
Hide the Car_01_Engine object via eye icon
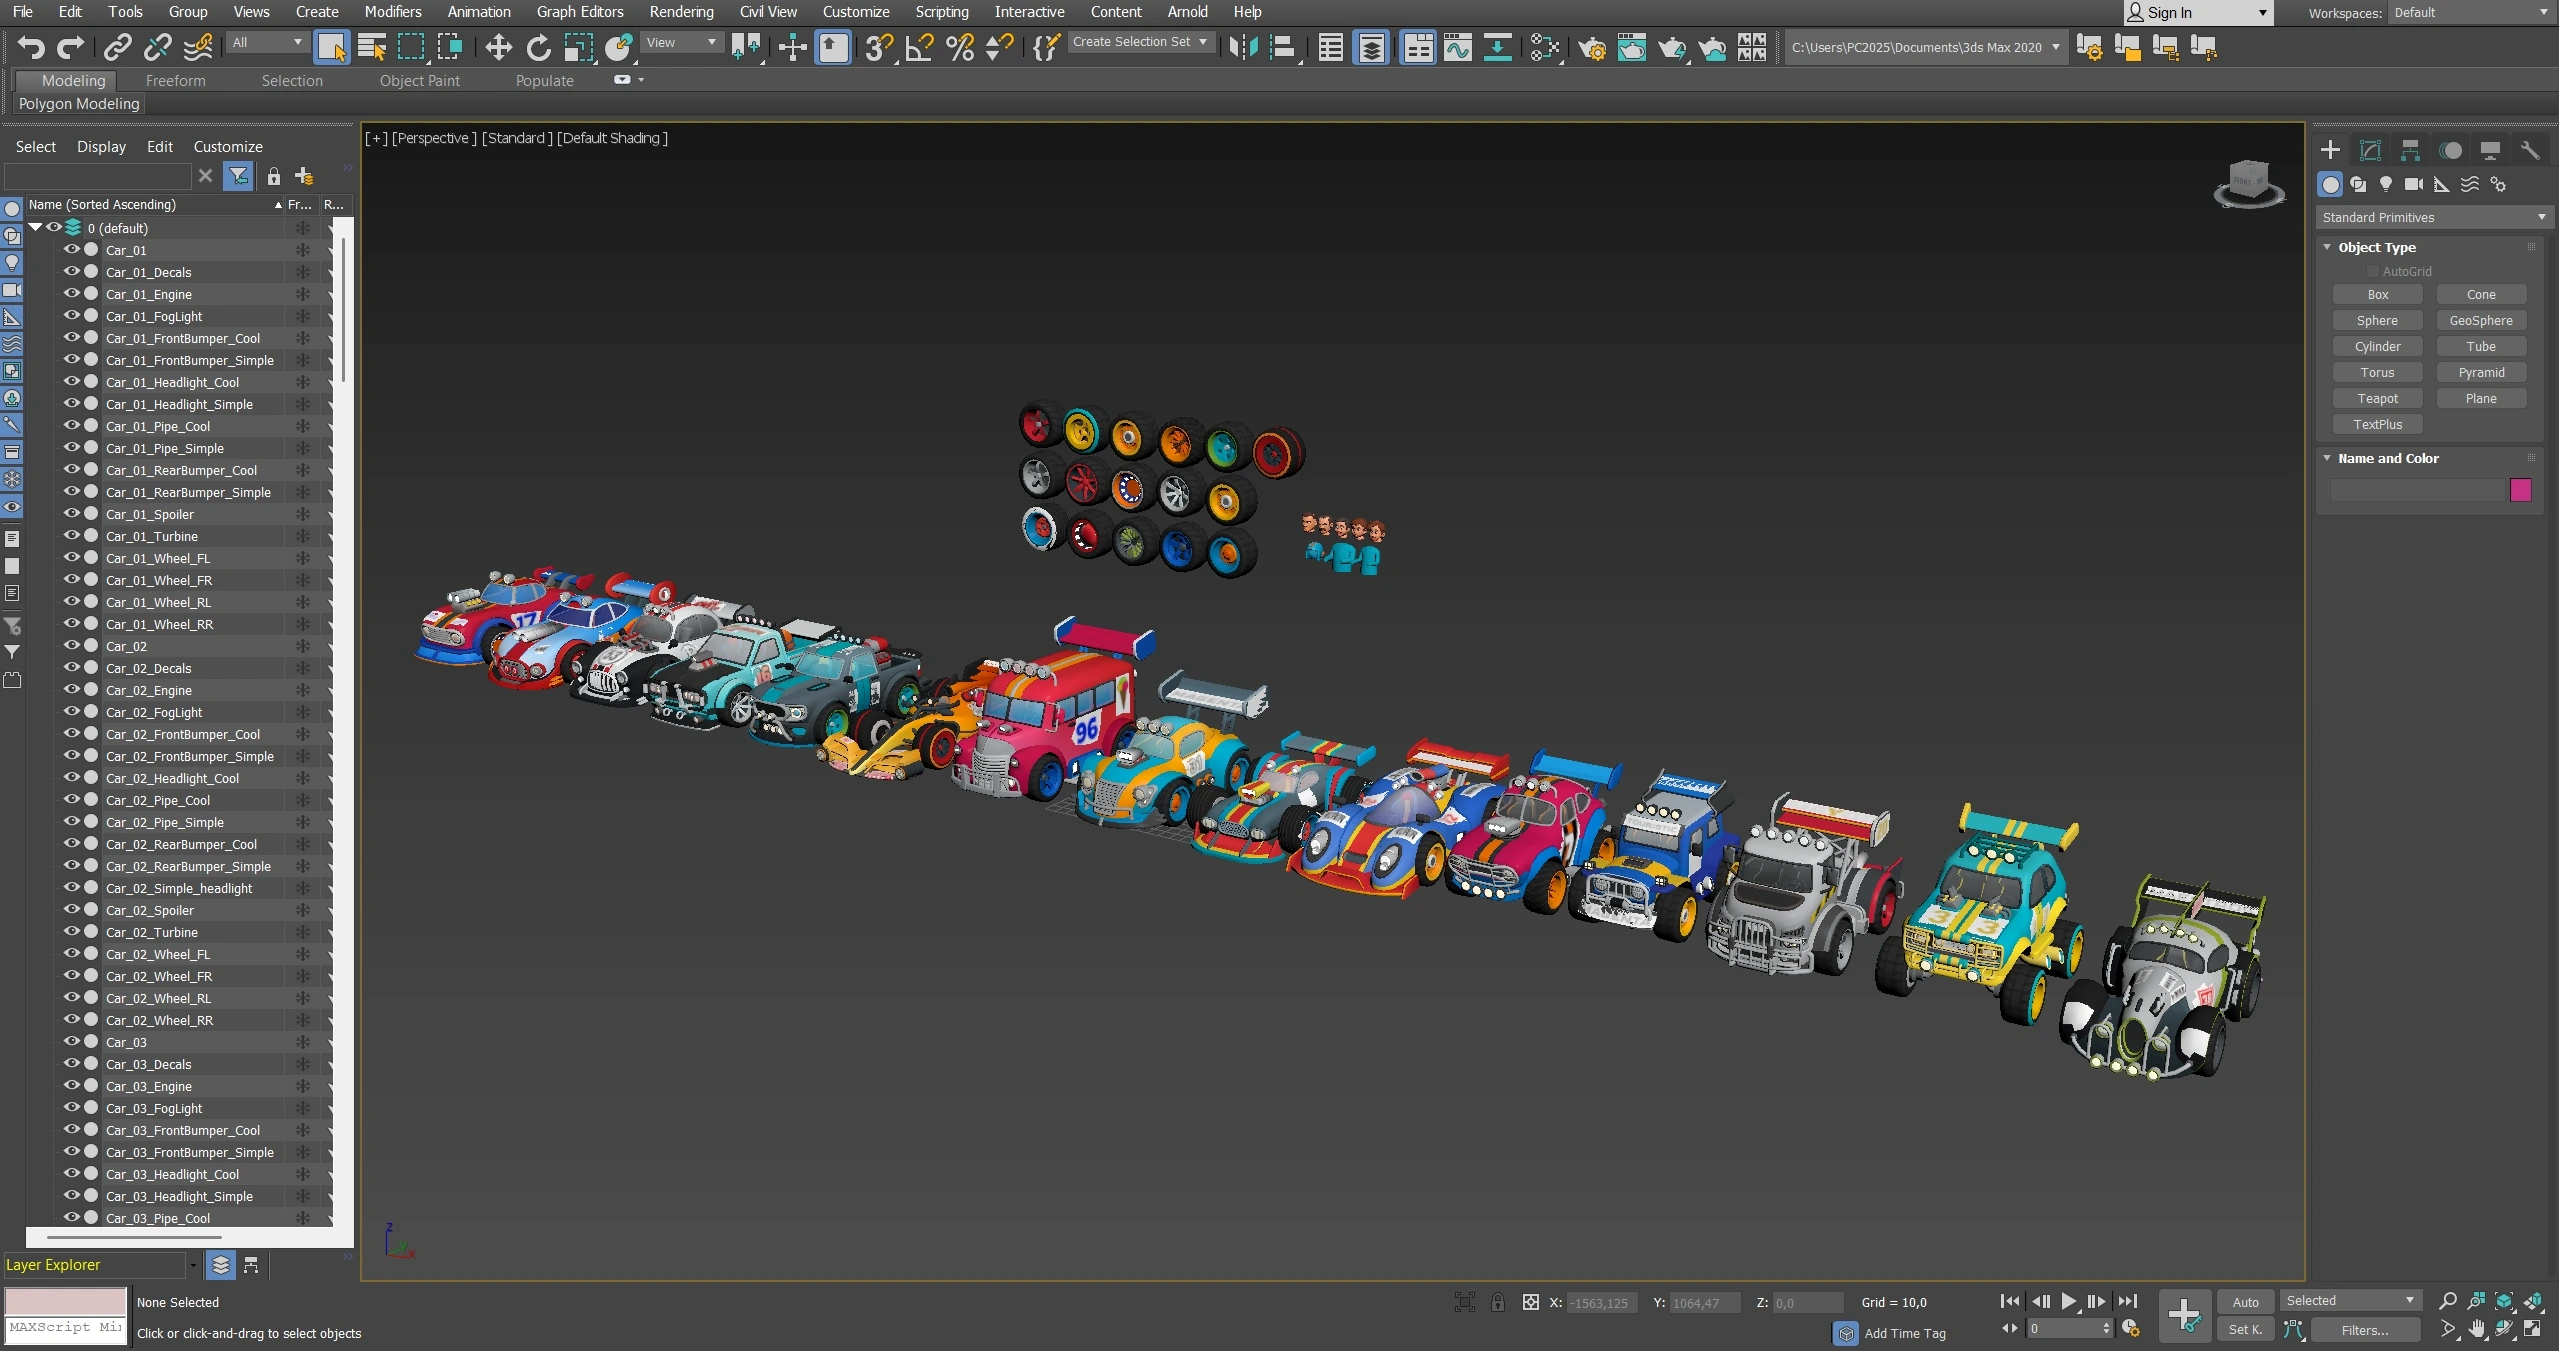click(x=72, y=294)
